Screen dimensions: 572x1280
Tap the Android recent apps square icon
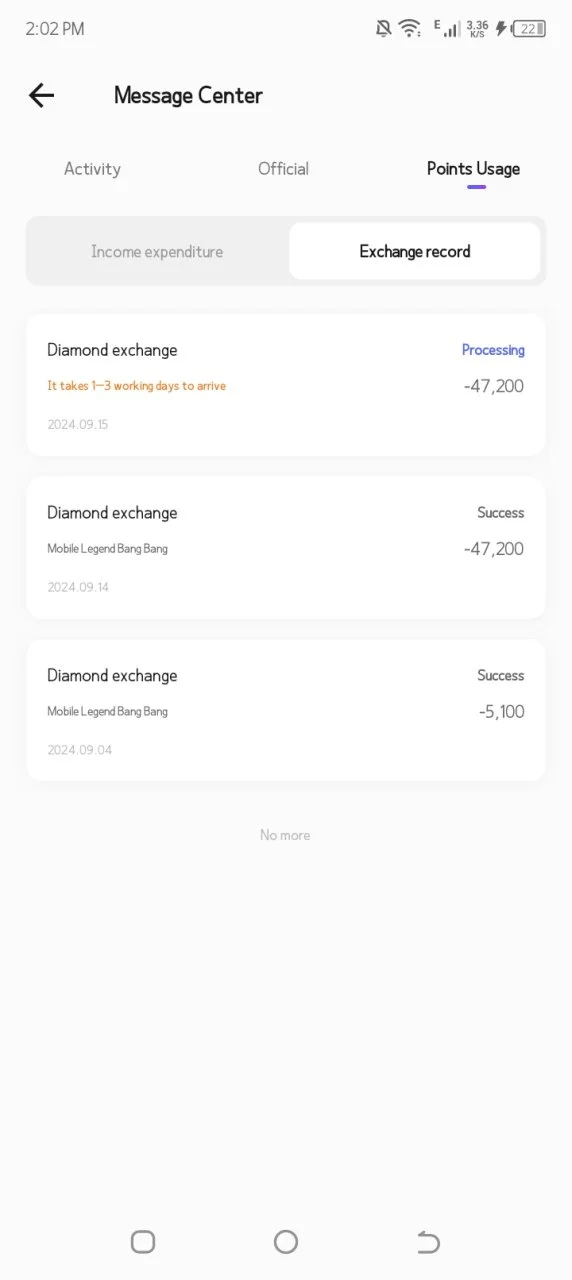(x=143, y=1242)
